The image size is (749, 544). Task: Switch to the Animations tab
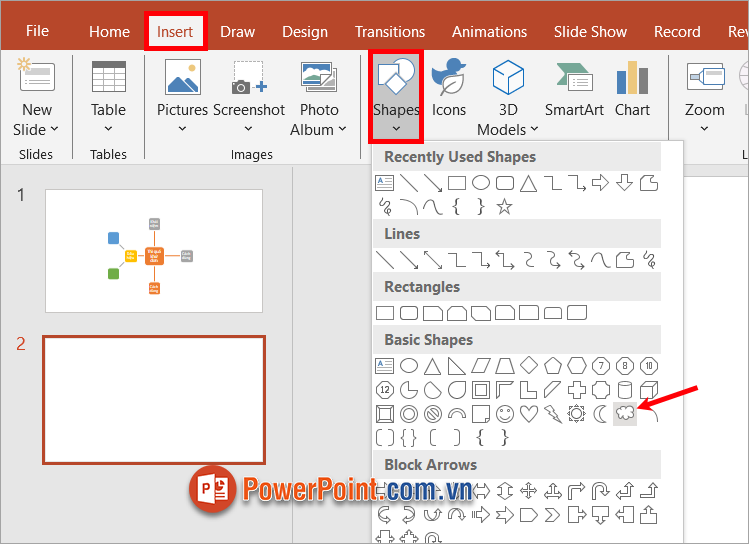(x=489, y=32)
